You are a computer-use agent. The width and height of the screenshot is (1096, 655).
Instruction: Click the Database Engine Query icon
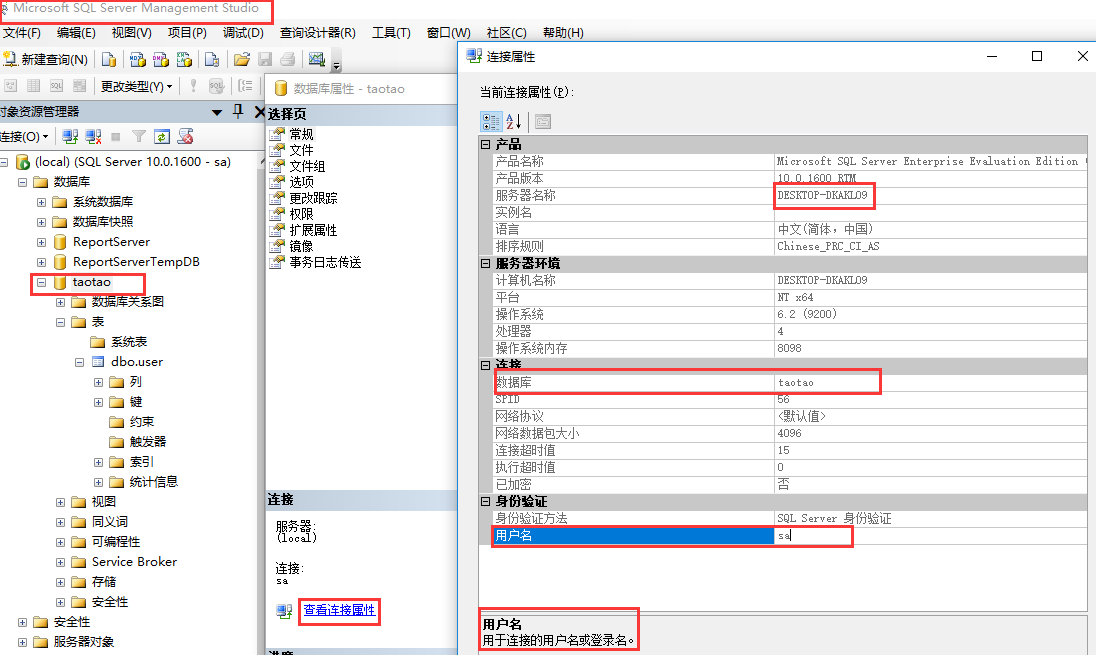[109, 59]
